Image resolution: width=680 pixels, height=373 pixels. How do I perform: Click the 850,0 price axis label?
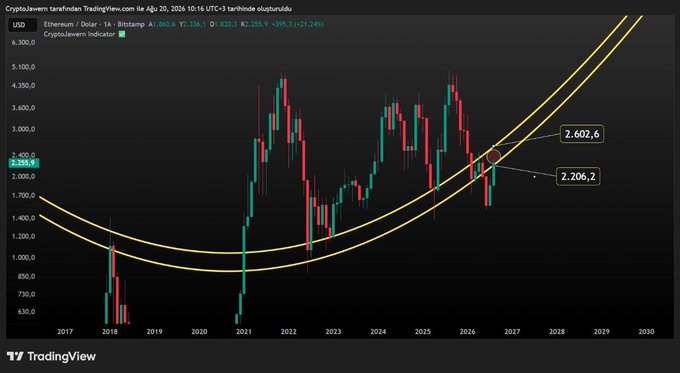pos(27,276)
